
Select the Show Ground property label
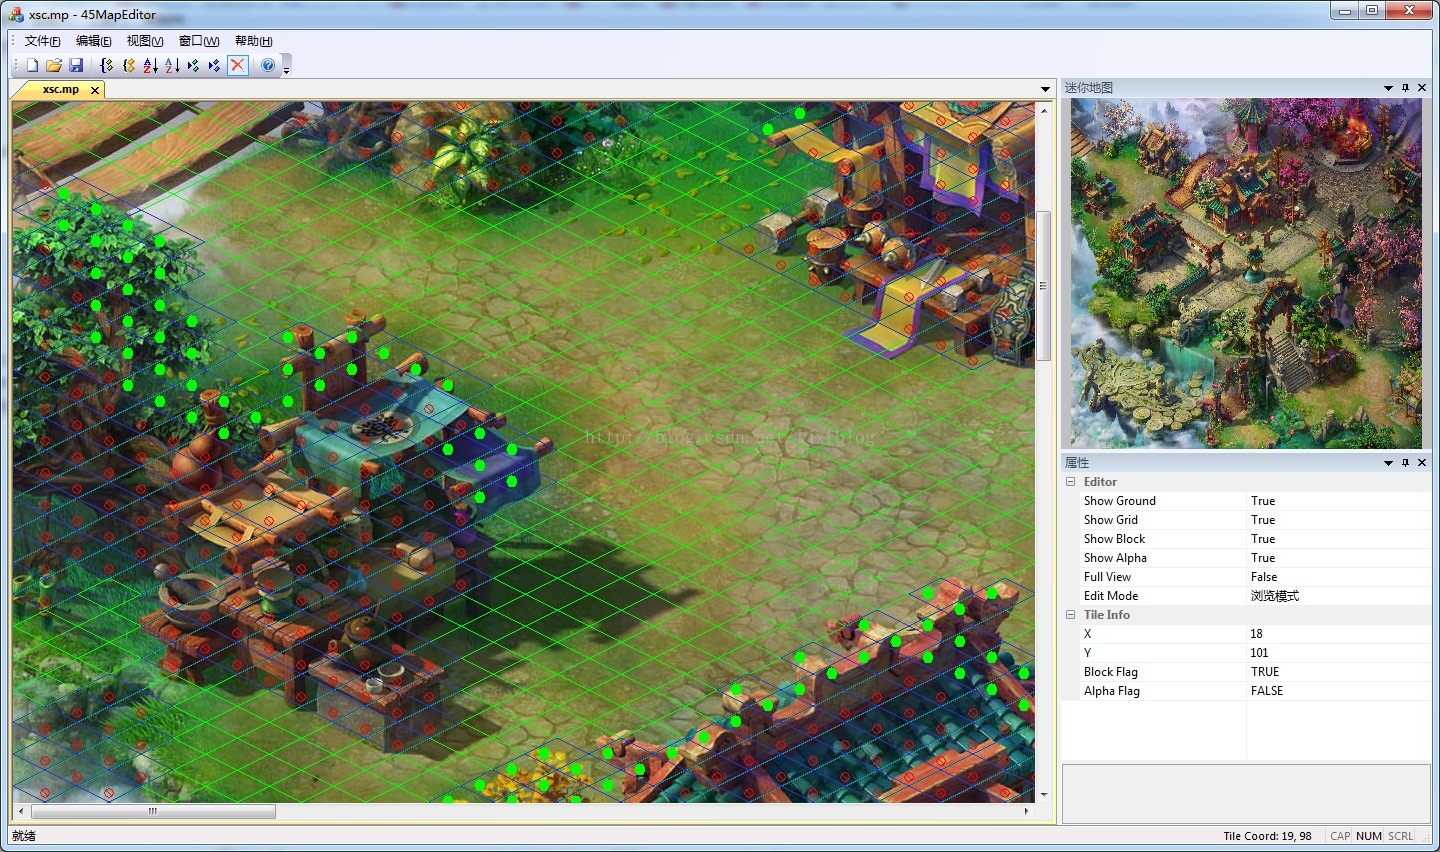point(1119,501)
